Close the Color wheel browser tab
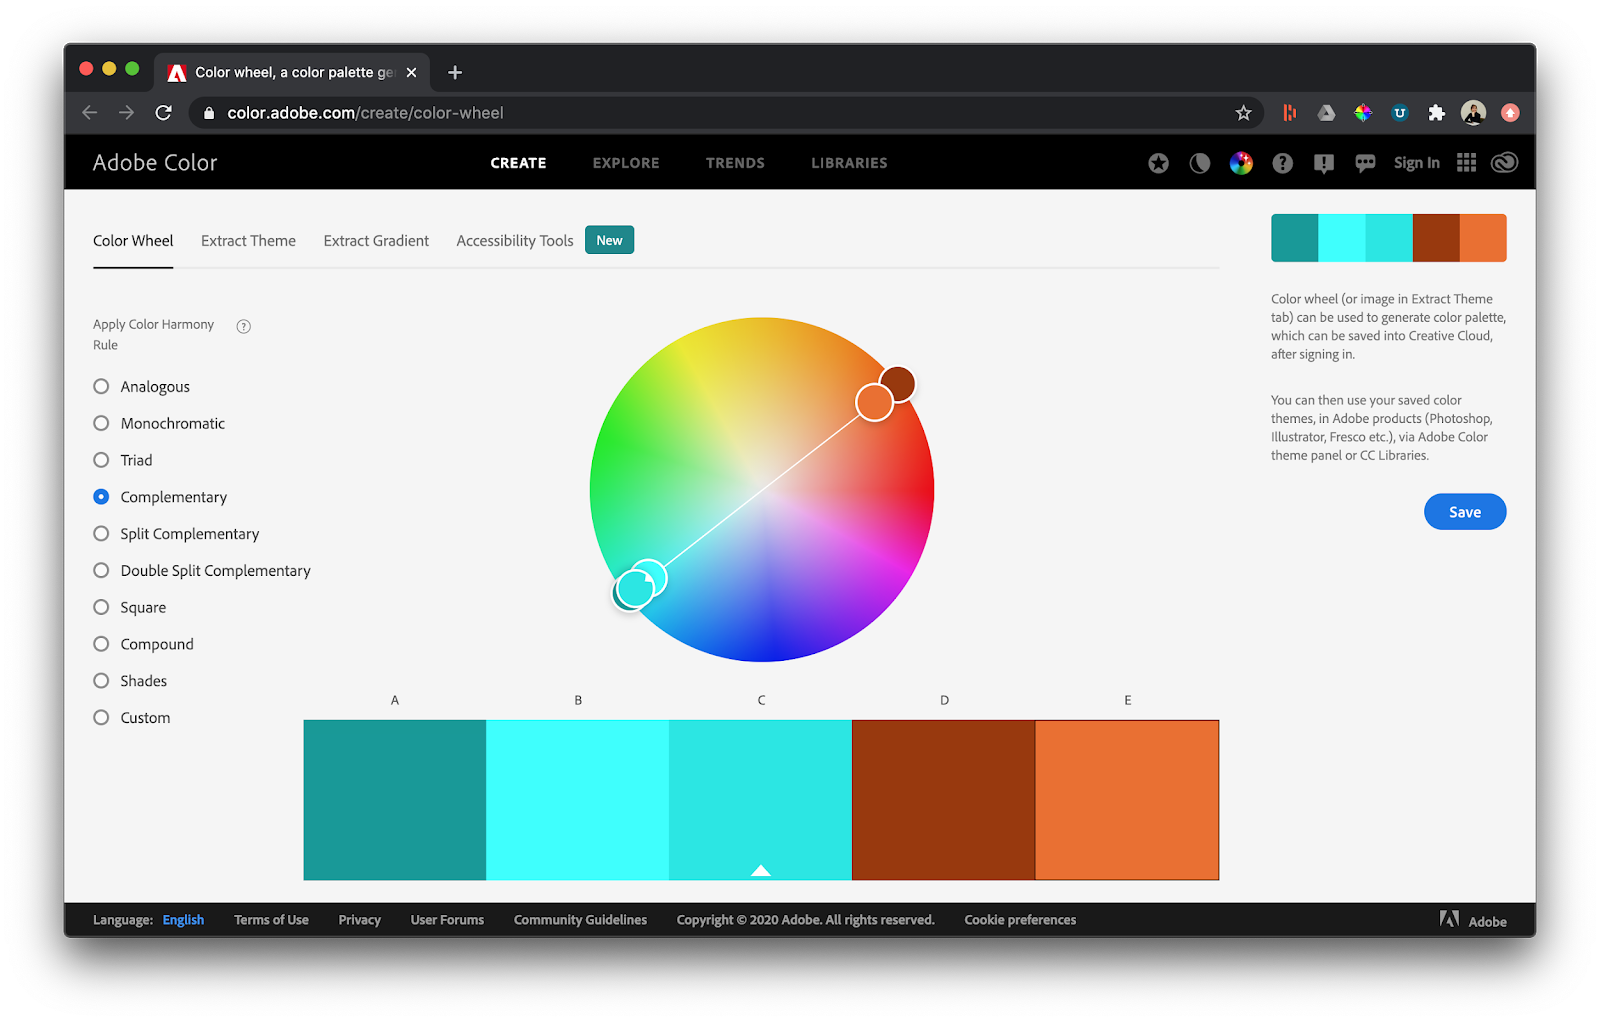Screen dimensions: 1600x1022 [411, 72]
